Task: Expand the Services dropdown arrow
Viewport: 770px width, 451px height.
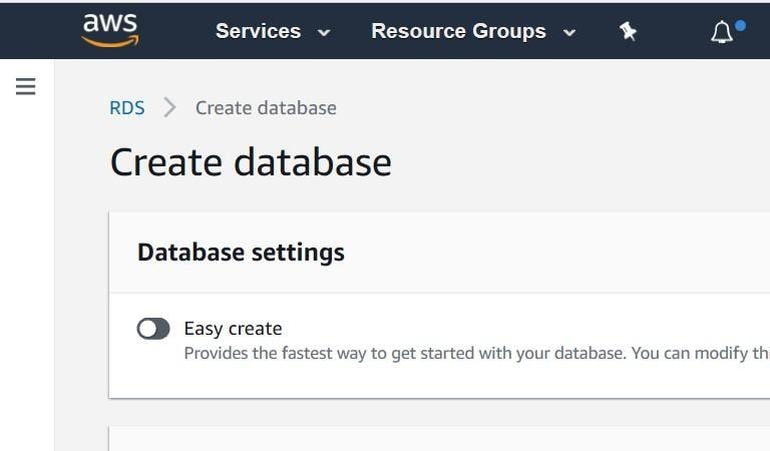Action: (x=324, y=32)
